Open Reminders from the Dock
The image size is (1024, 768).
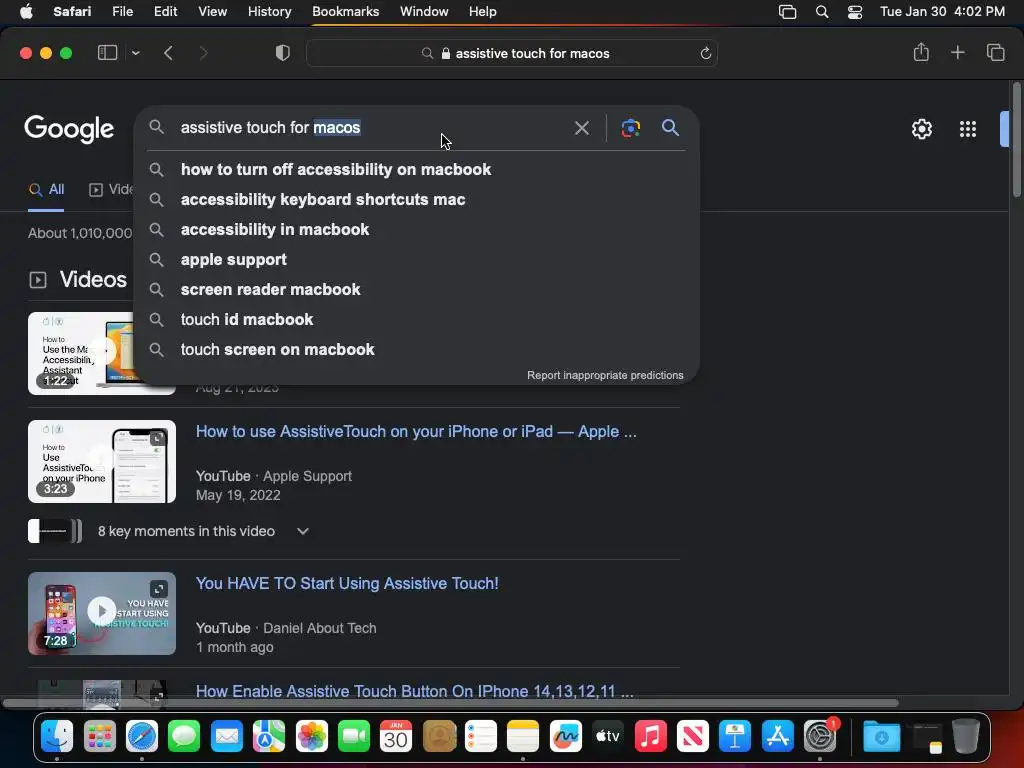481,737
